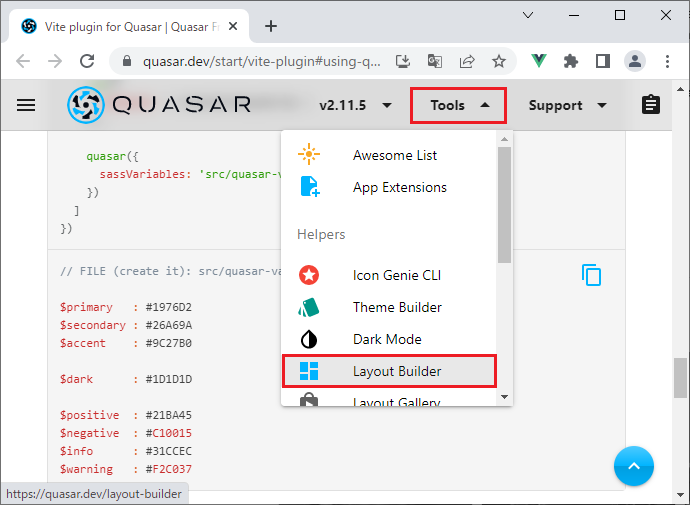Viewport: 690px width, 505px height.
Task: Reload the current page
Action: click(87, 61)
